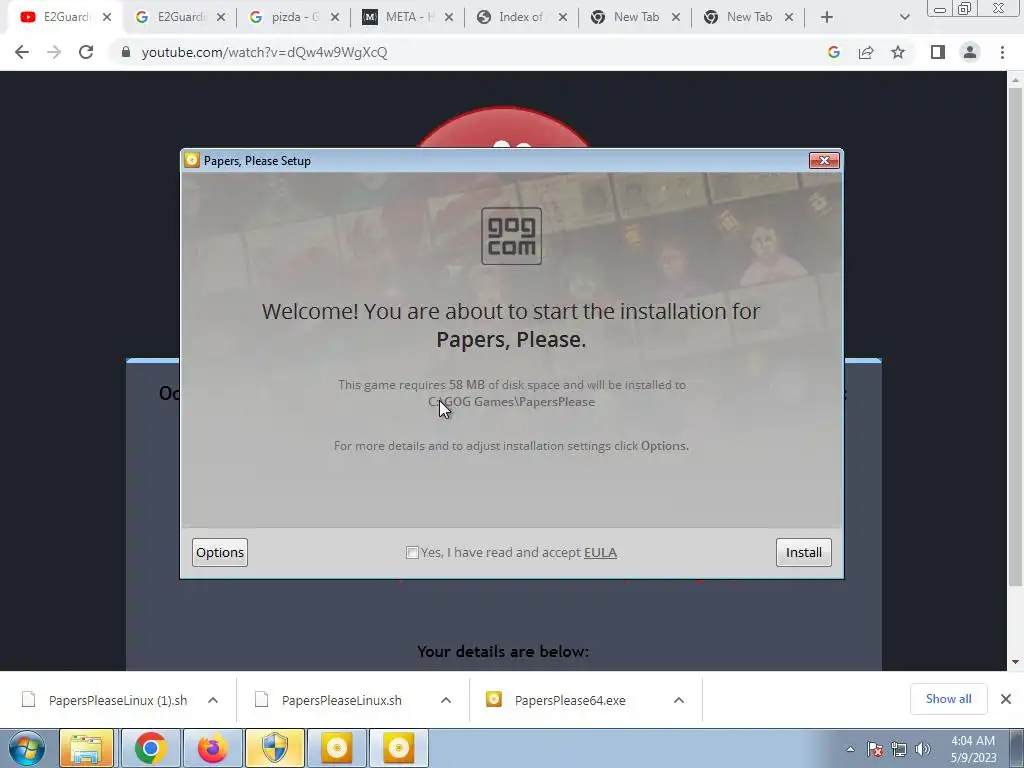
Task: Open the Windows Start menu
Action: (x=27, y=748)
